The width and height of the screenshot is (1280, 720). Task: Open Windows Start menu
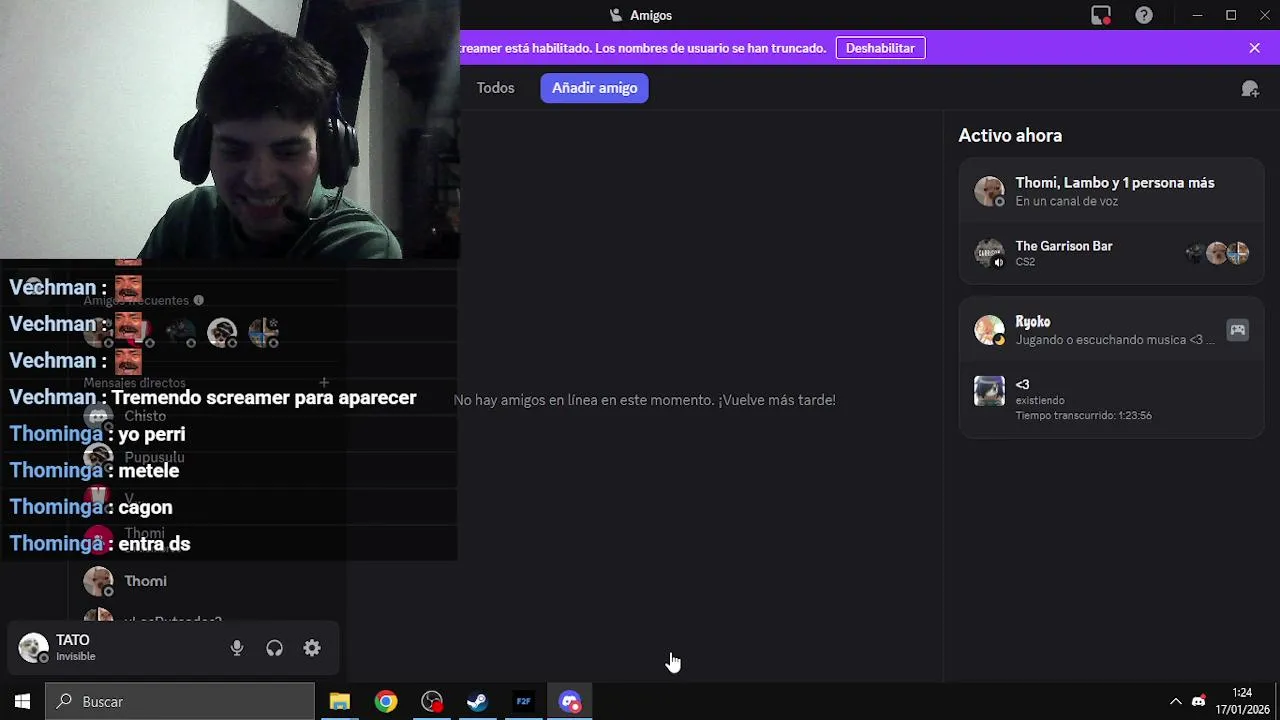coord(22,702)
